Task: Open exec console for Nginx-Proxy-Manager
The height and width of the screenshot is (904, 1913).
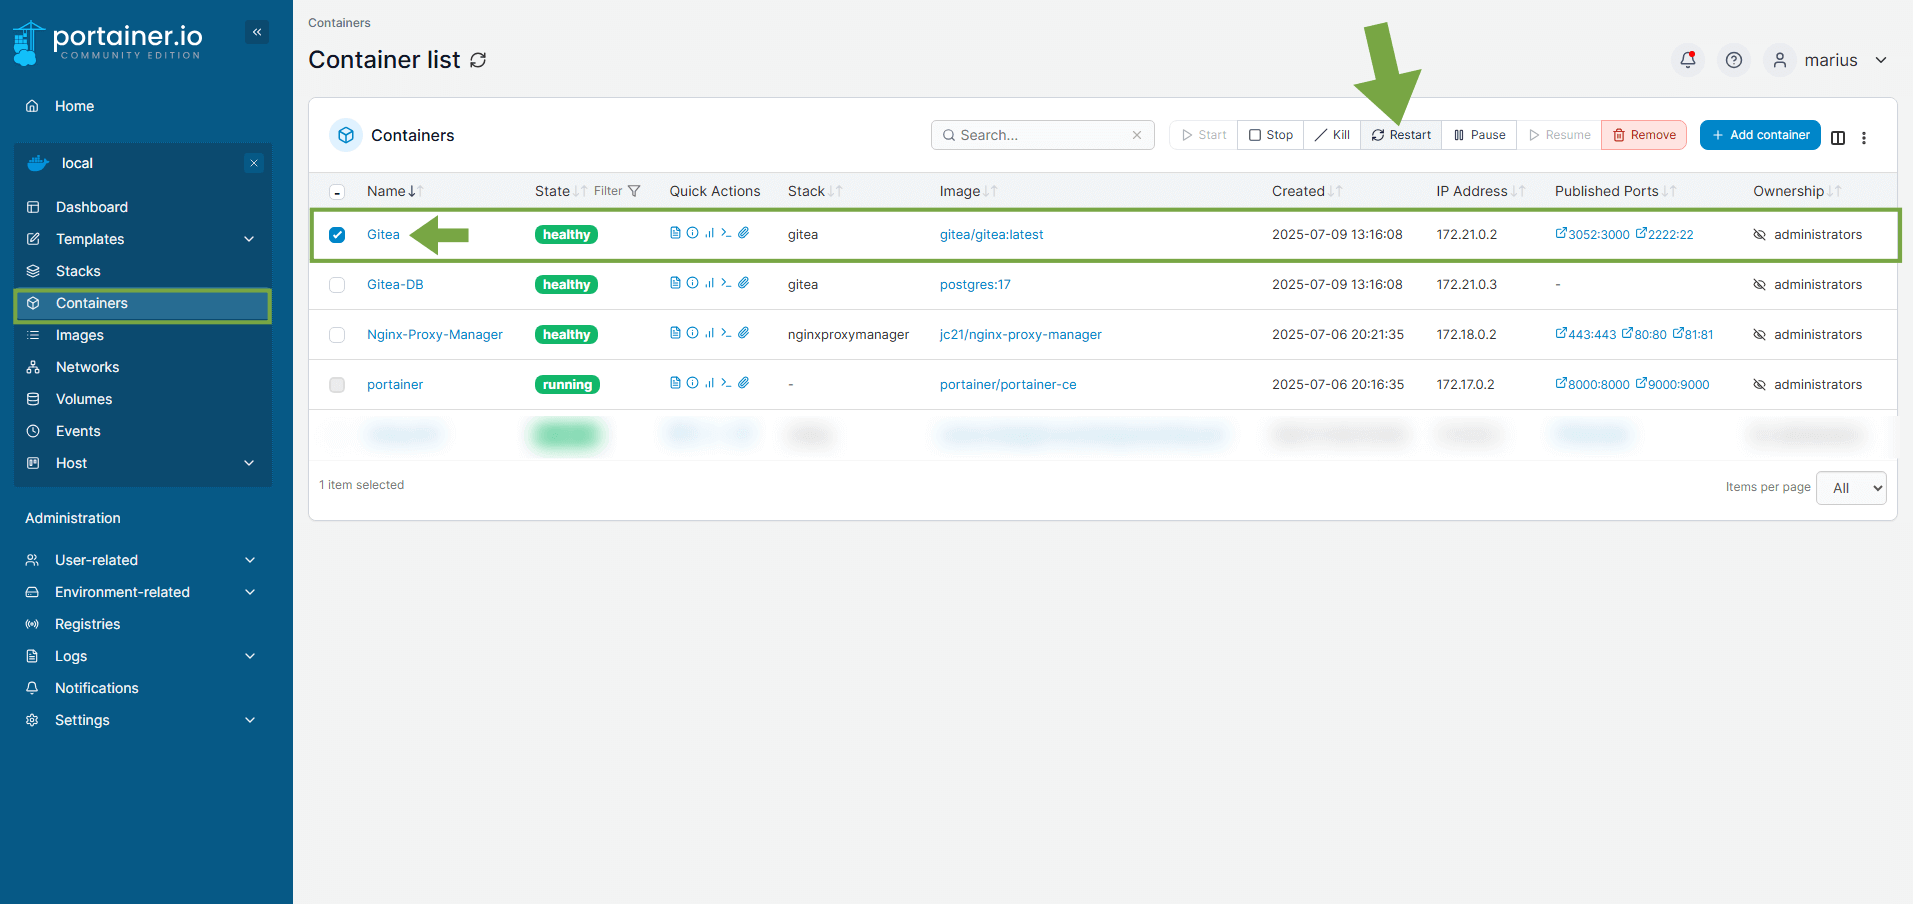Action: (x=726, y=333)
